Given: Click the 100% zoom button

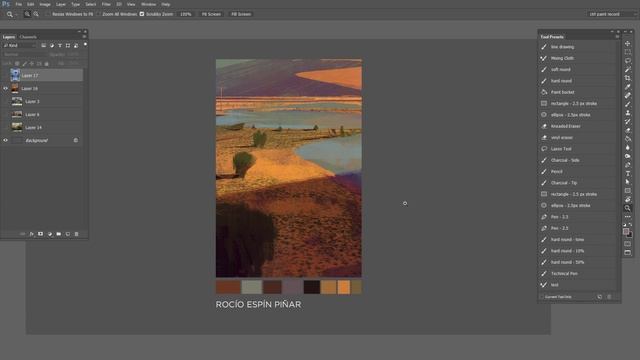Looking at the screenshot, I should click(186, 14).
